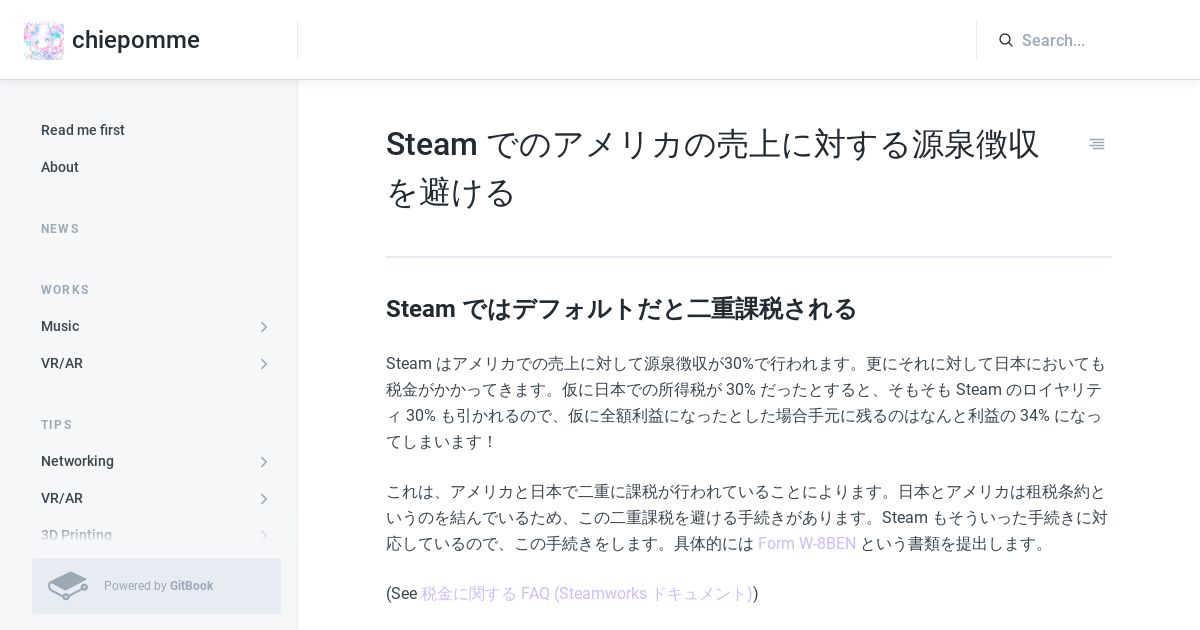Expand the Music section chevron

(x=264, y=327)
